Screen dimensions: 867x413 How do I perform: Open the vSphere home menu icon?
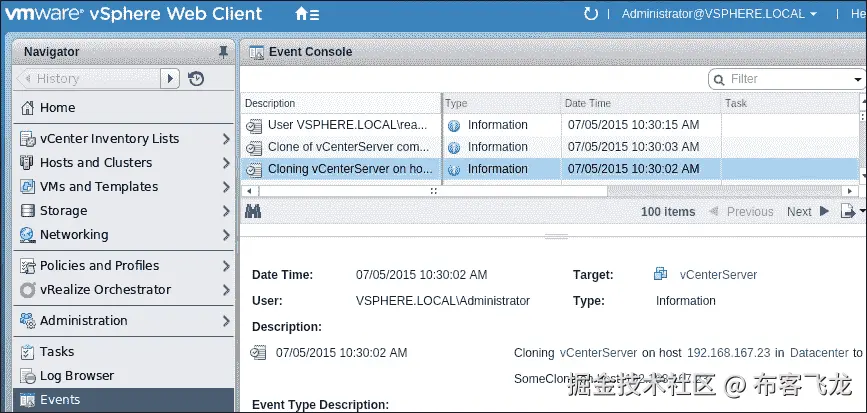307,14
